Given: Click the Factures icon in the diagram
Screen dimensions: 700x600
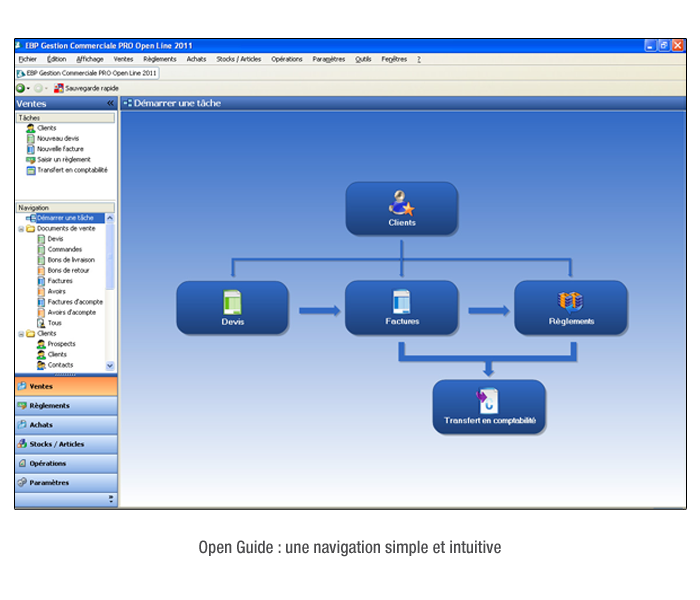Looking at the screenshot, I should coord(401,301).
